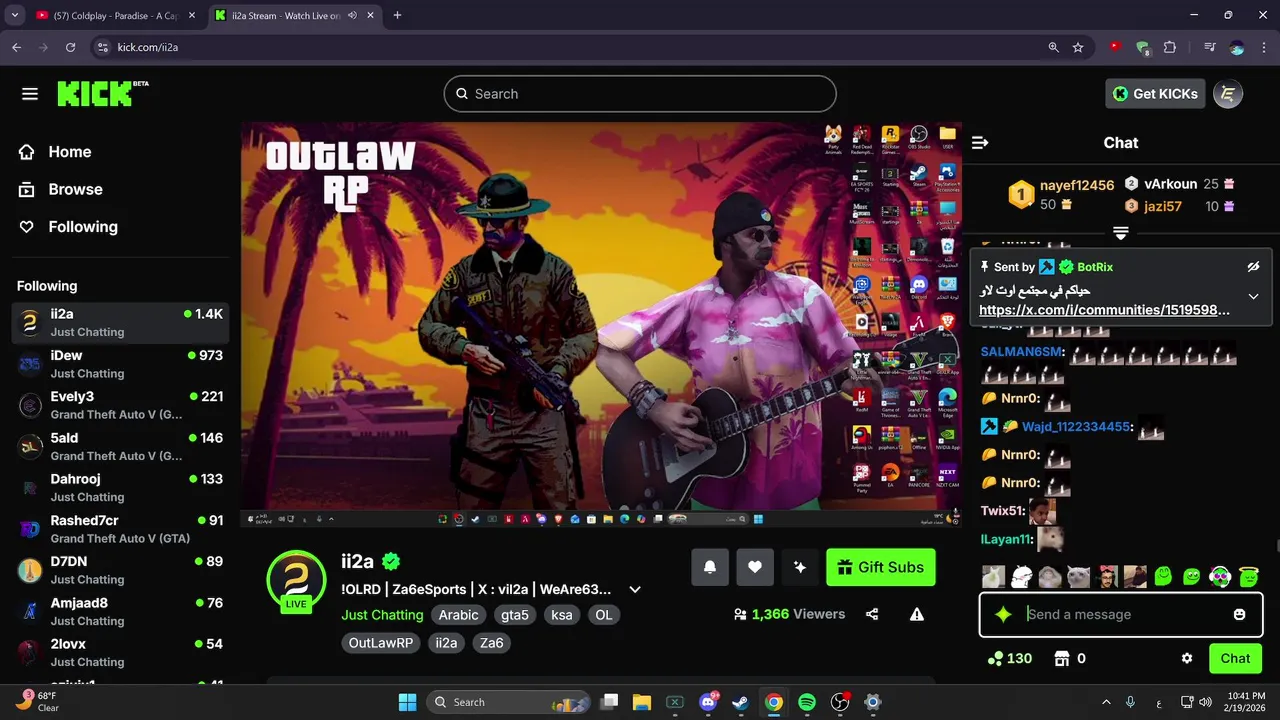Go back to previous page
This screenshot has width=1280, height=720.
tap(16, 47)
